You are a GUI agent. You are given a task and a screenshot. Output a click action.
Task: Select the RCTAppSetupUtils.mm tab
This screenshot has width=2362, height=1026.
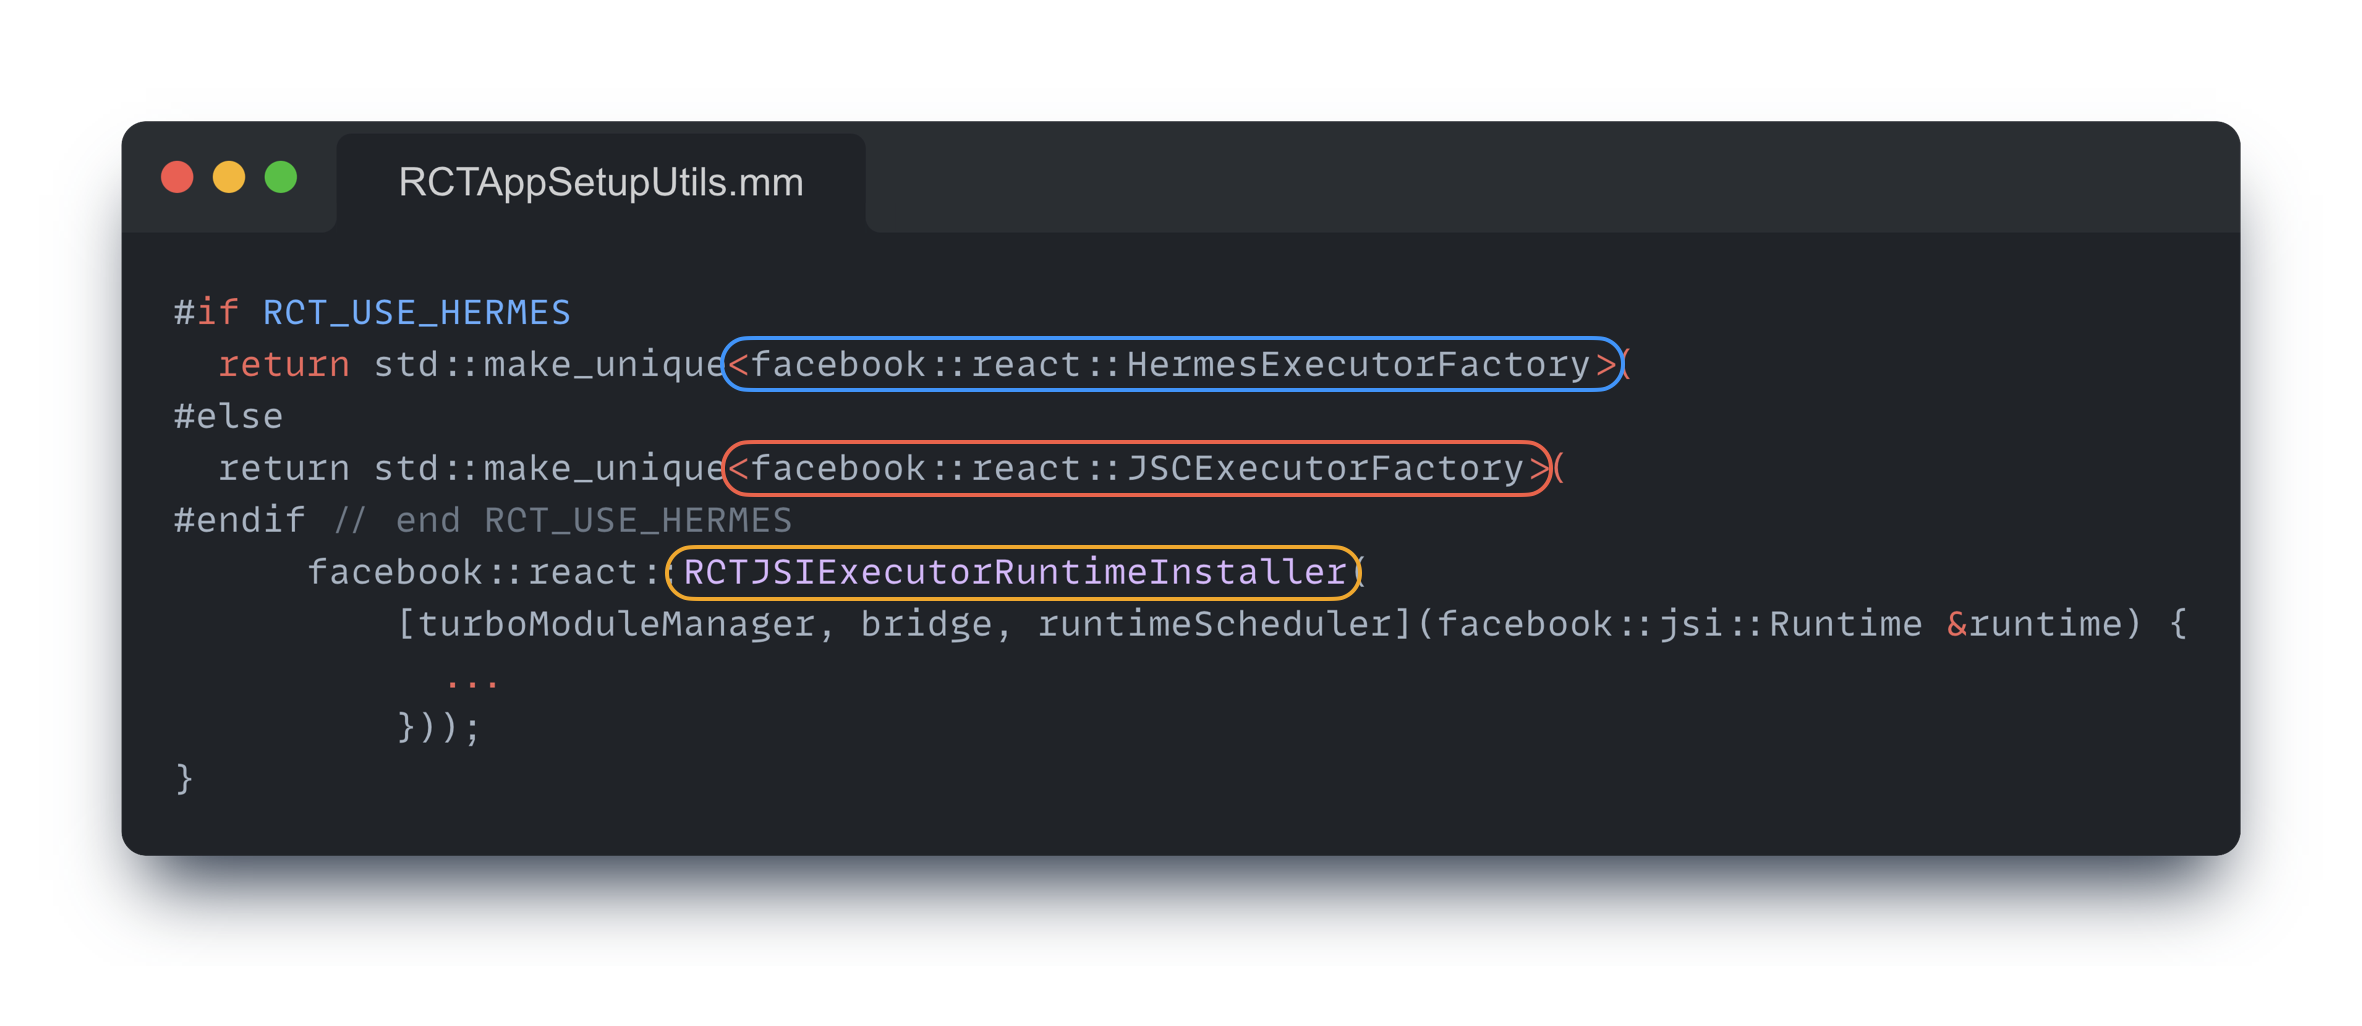601,182
